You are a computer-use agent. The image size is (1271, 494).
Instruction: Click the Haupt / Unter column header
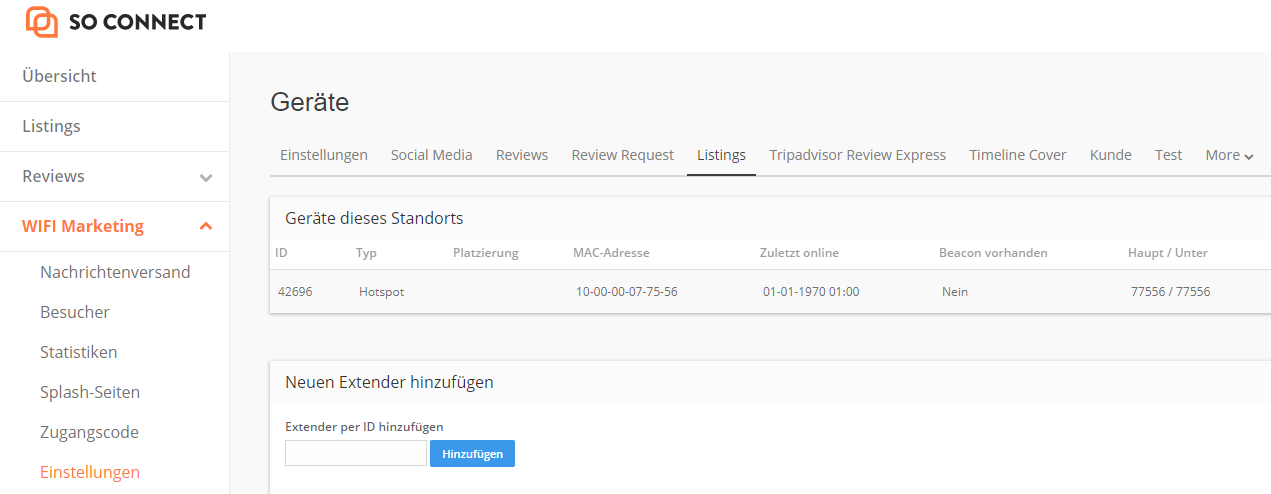pos(1168,252)
